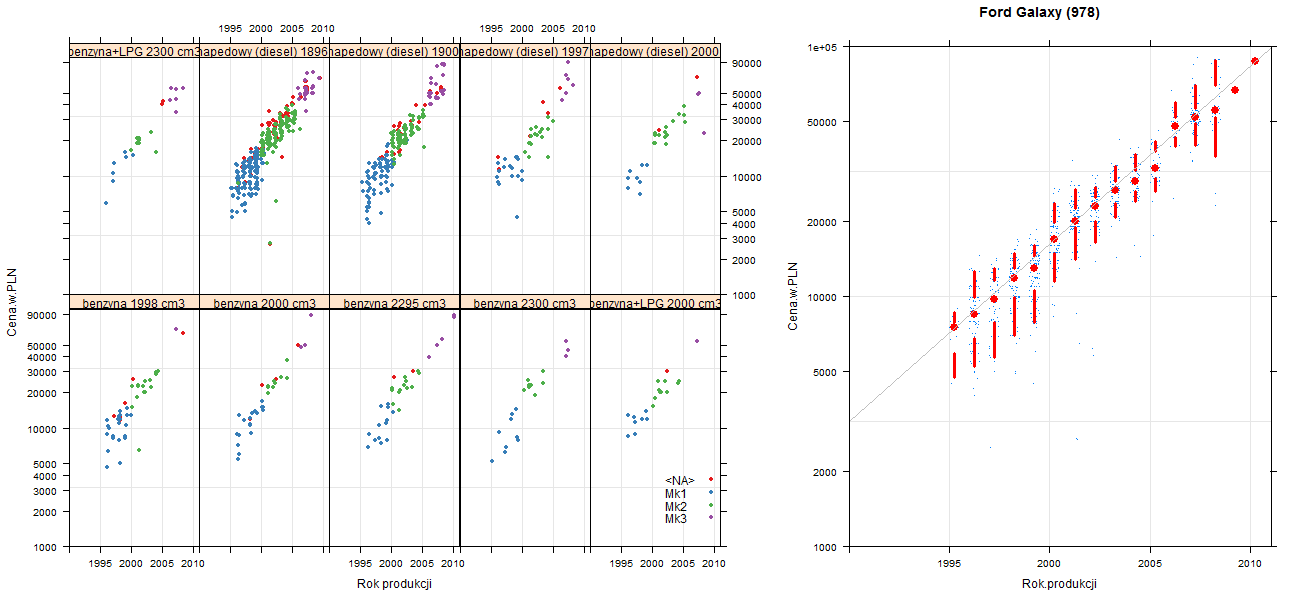Click the "2005" tick on Ford Galaxy x-axis
The height and width of the screenshot is (600, 1300).
[1151, 565]
